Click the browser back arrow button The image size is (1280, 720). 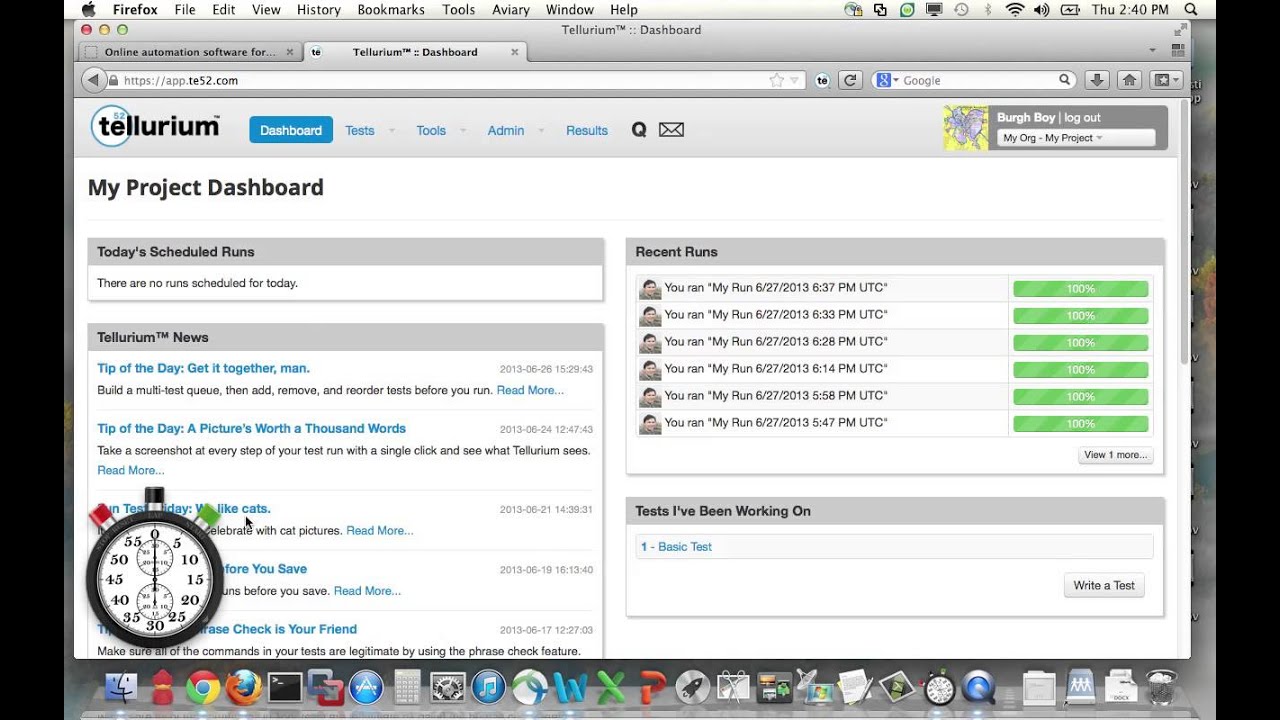pyautogui.click(x=92, y=80)
